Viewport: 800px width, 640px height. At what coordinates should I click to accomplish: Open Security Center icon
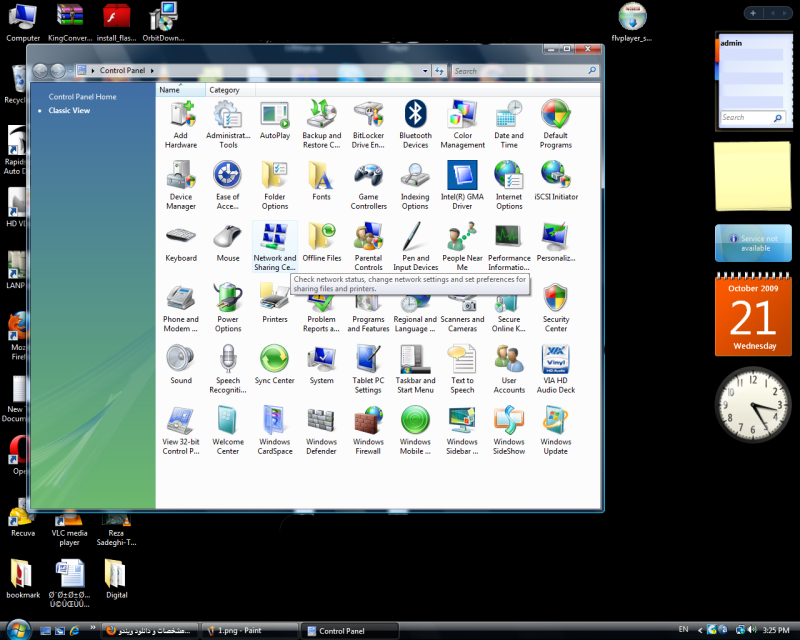[x=556, y=308]
